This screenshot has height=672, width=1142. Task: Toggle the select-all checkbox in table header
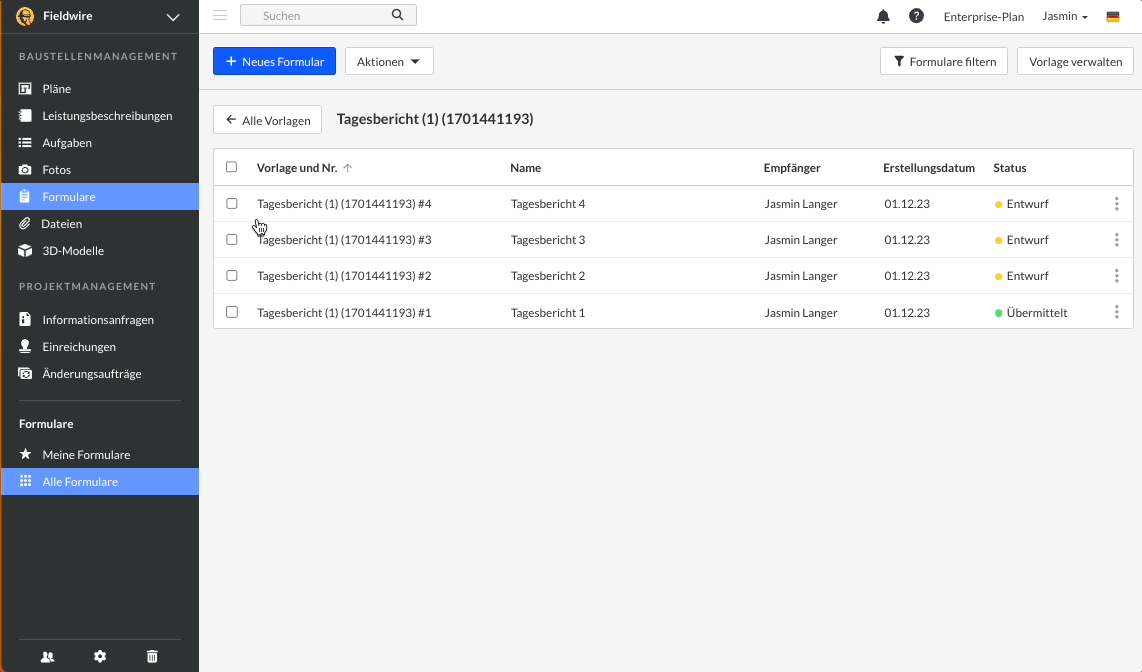232,167
